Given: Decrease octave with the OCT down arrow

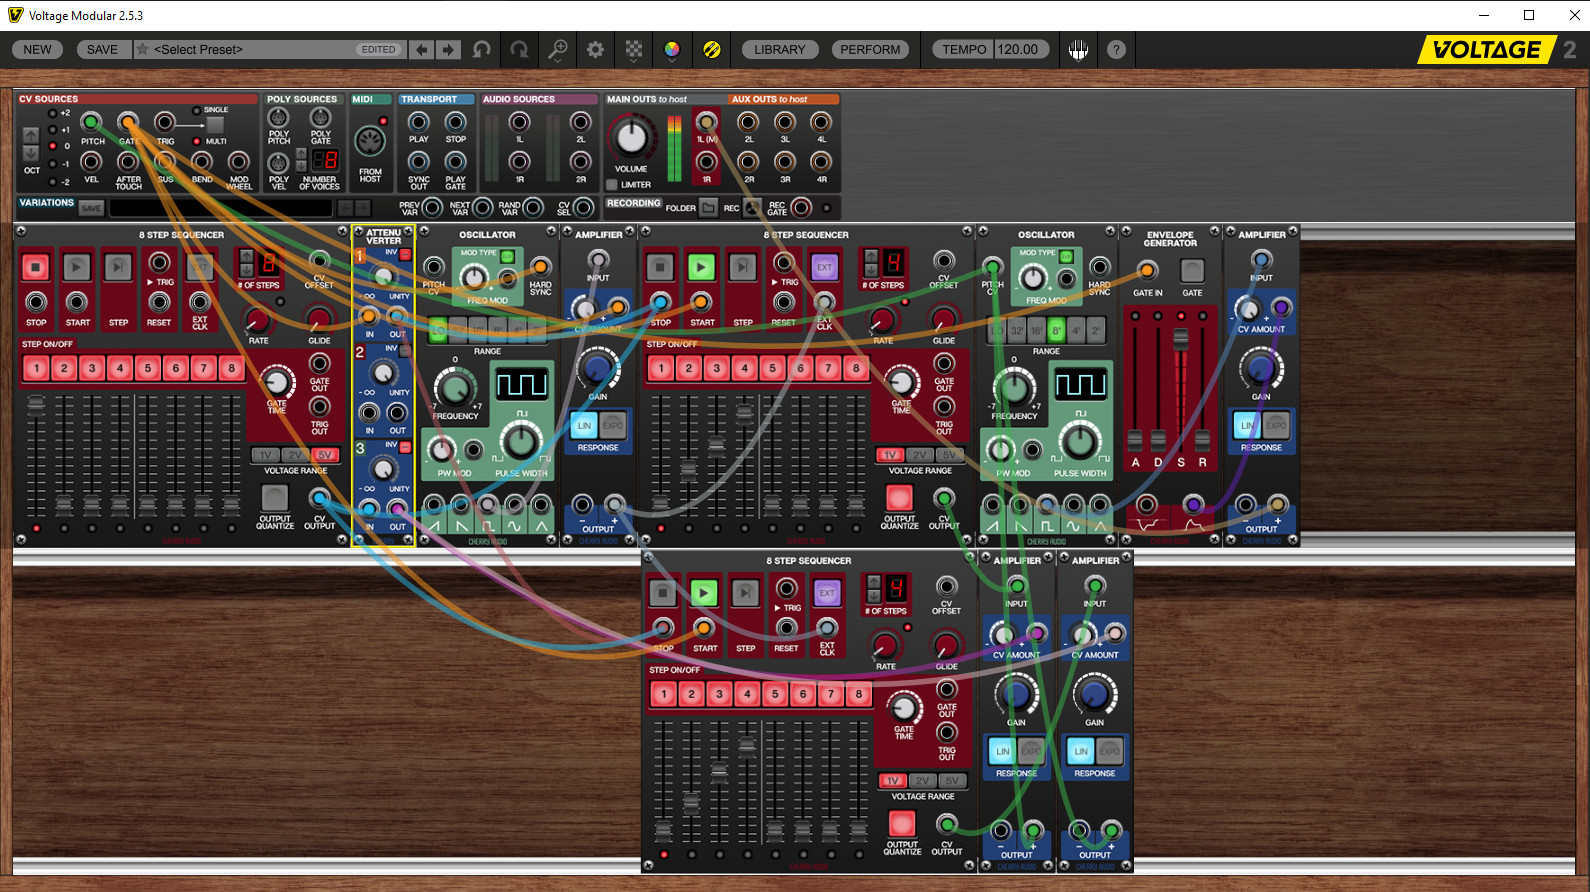Looking at the screenshot, I should (x=31, y=153).
